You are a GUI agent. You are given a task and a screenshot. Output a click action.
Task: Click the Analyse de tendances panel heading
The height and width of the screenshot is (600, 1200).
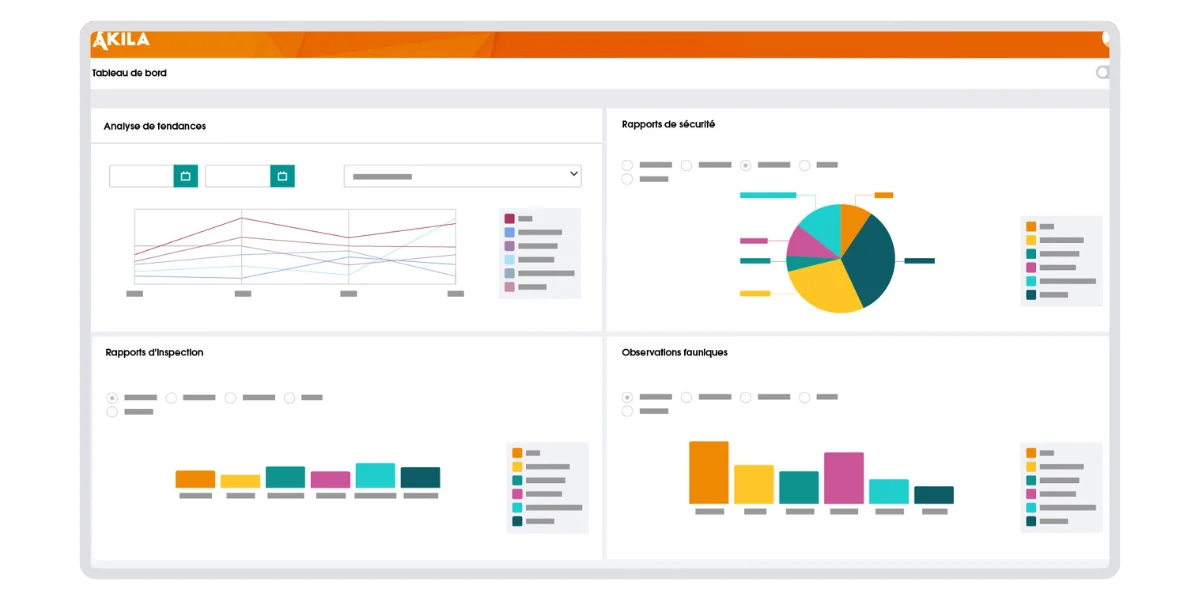[x=155, y=126]
